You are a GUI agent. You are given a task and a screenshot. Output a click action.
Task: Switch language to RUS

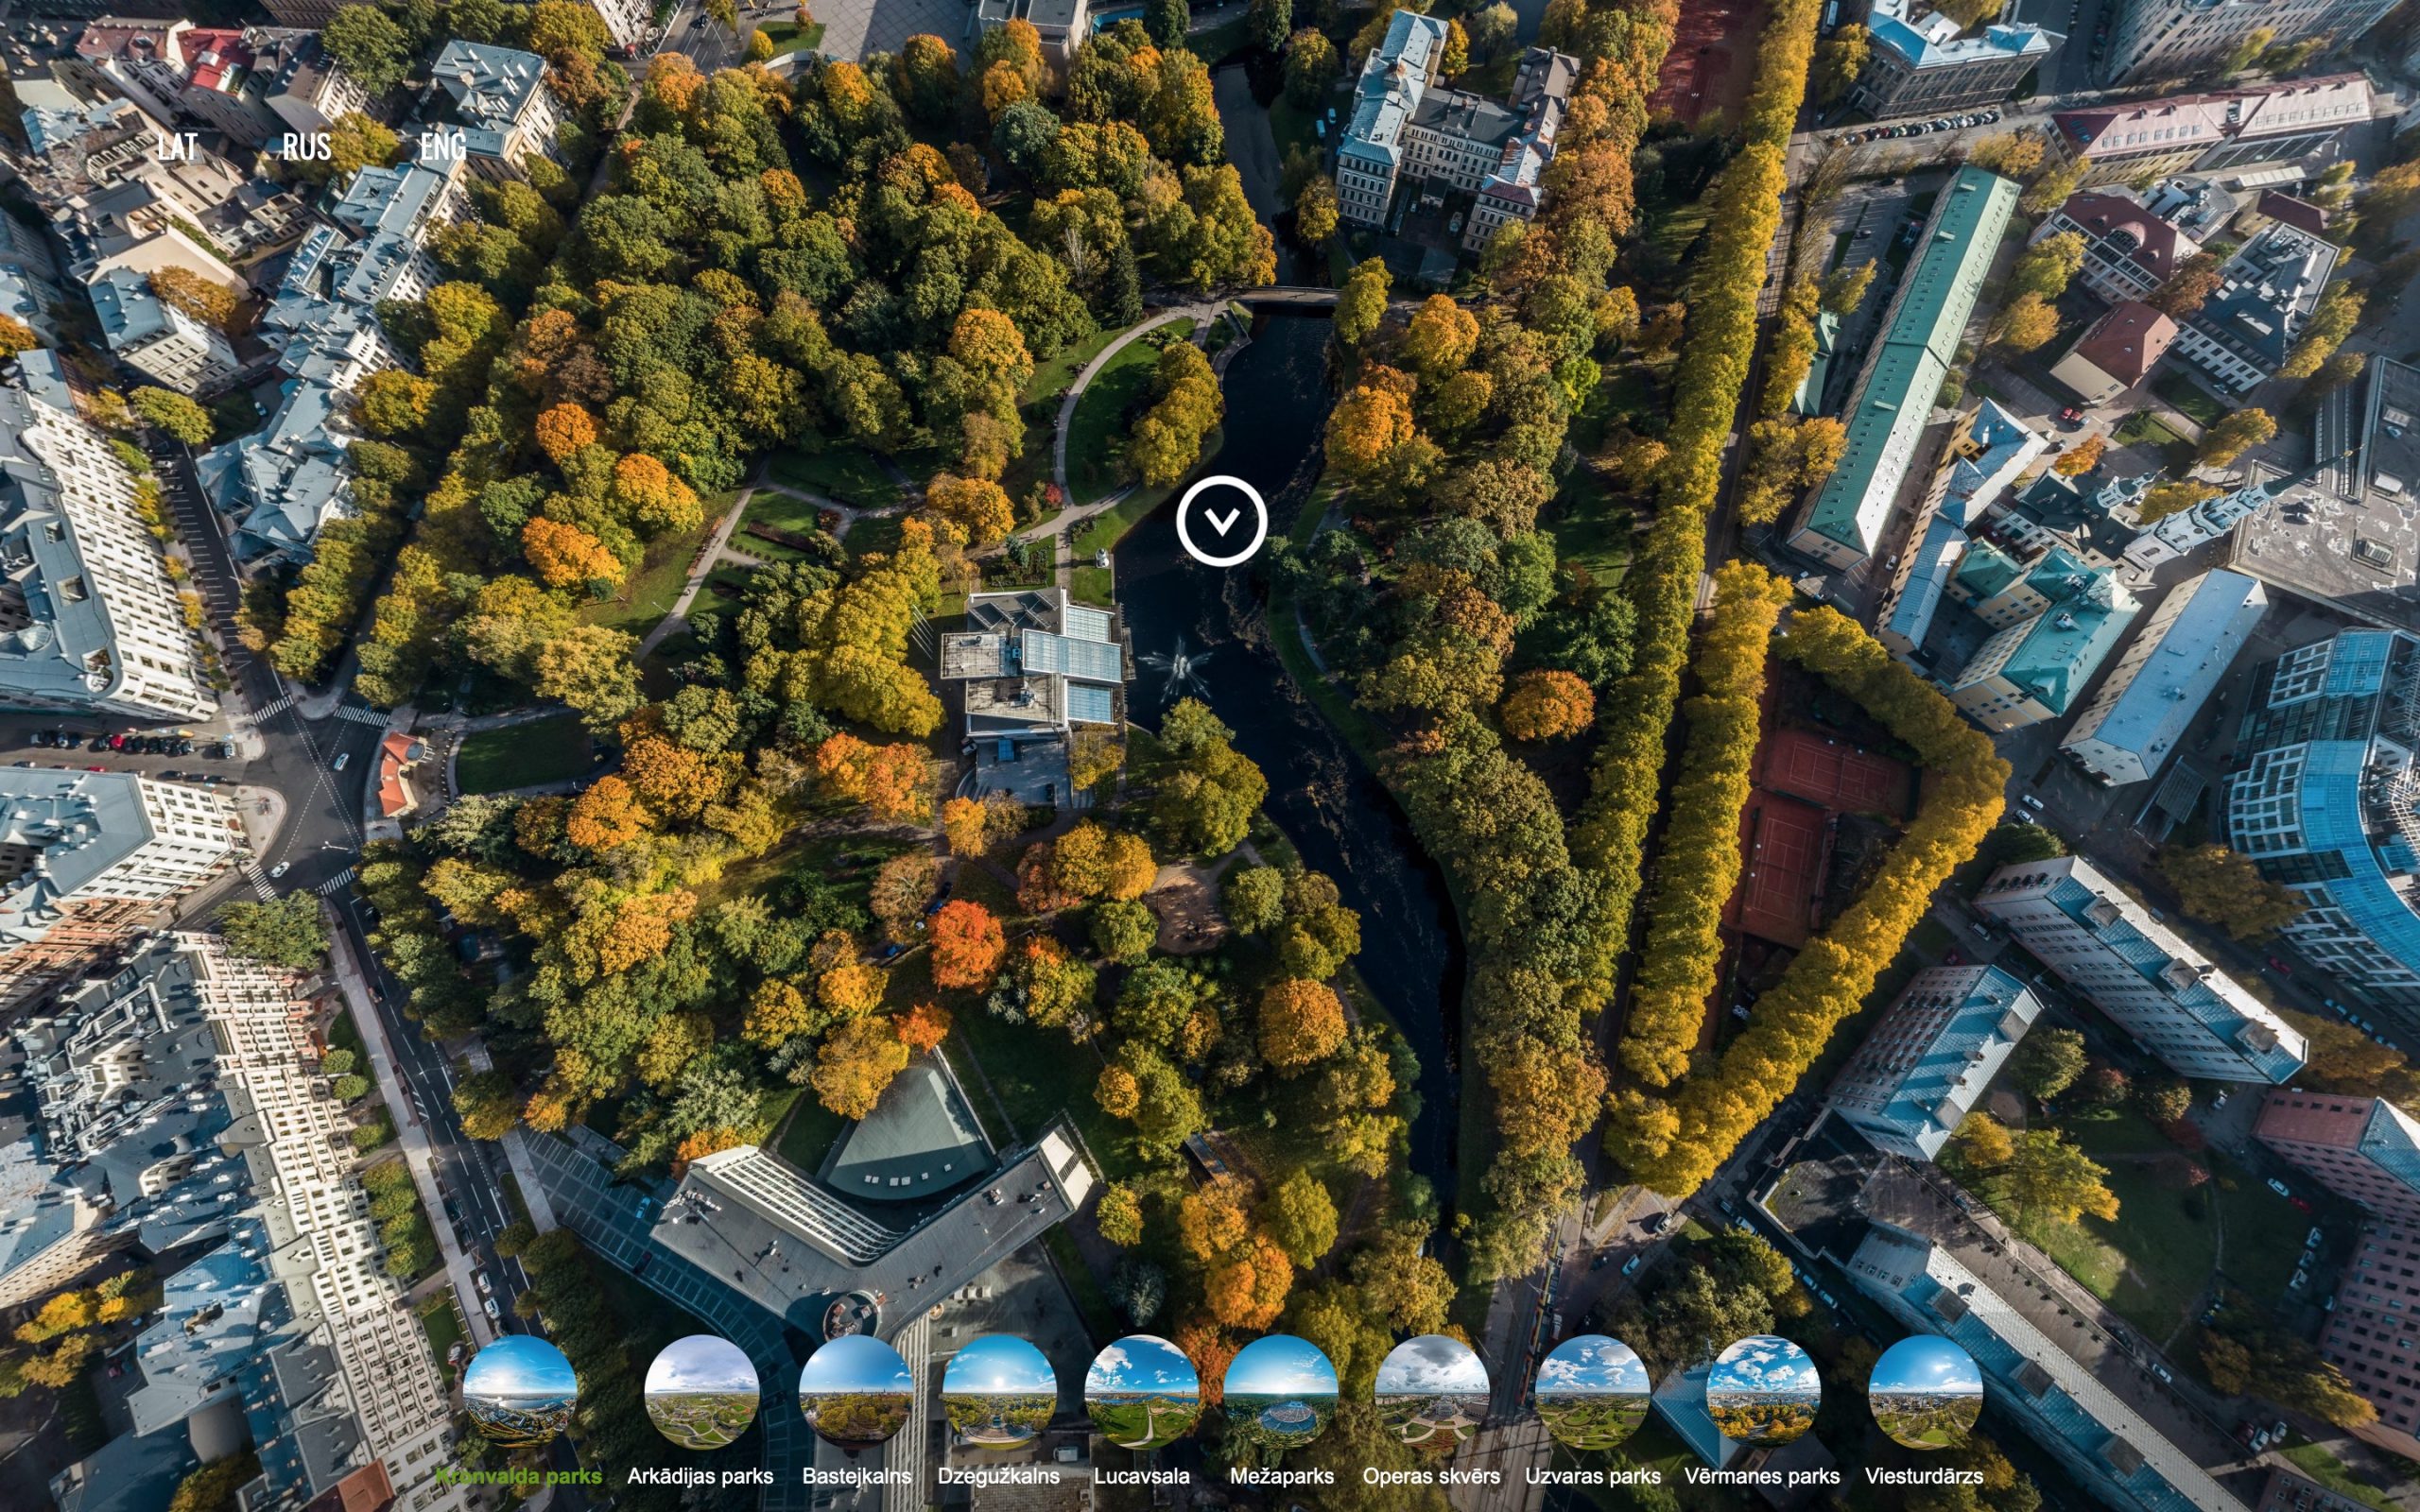[x=306, y=147]
